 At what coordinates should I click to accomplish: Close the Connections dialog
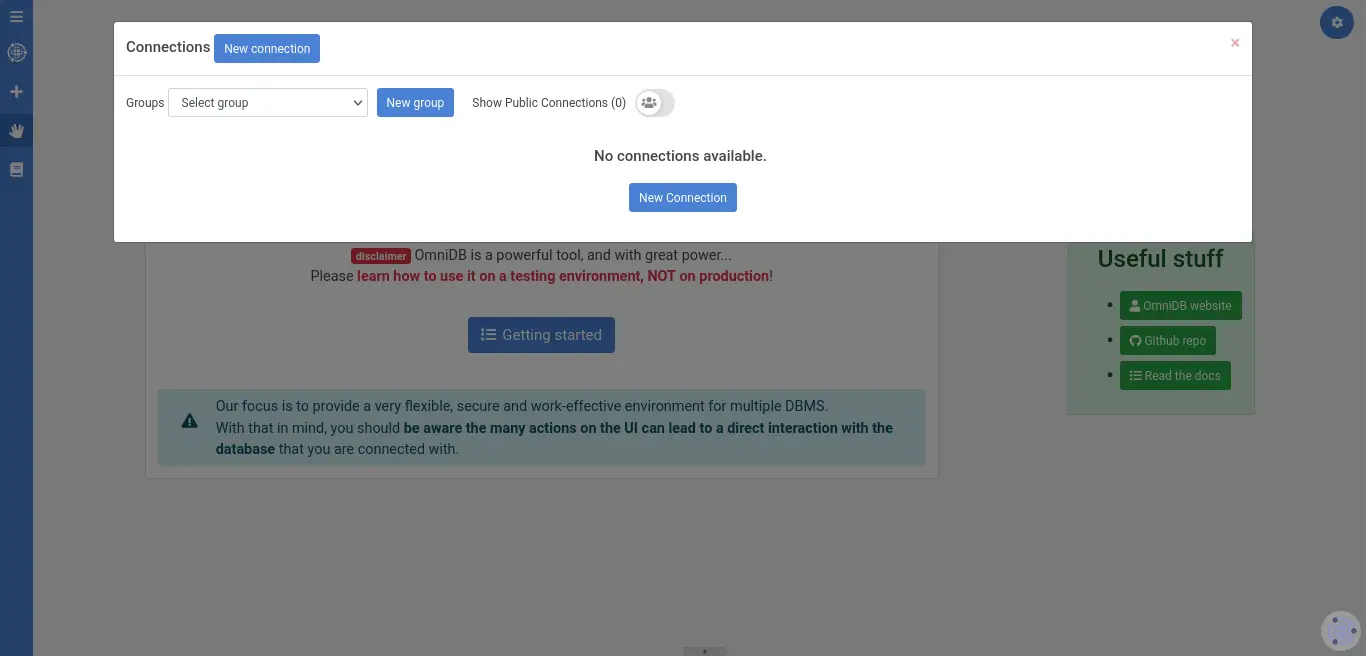1235,43
